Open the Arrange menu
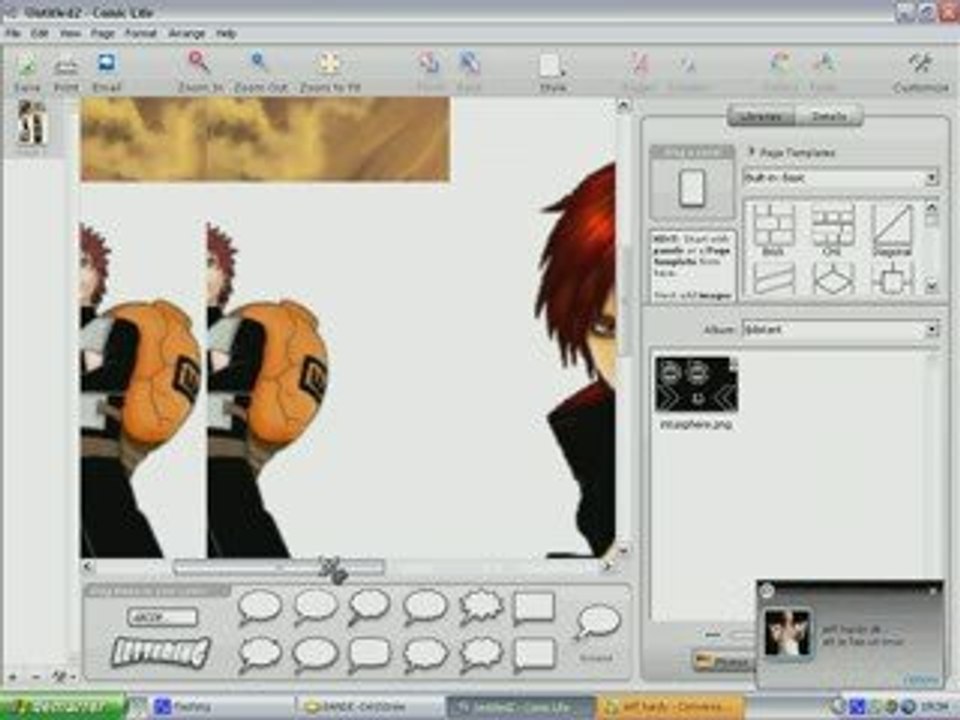 tap(186, 33)
